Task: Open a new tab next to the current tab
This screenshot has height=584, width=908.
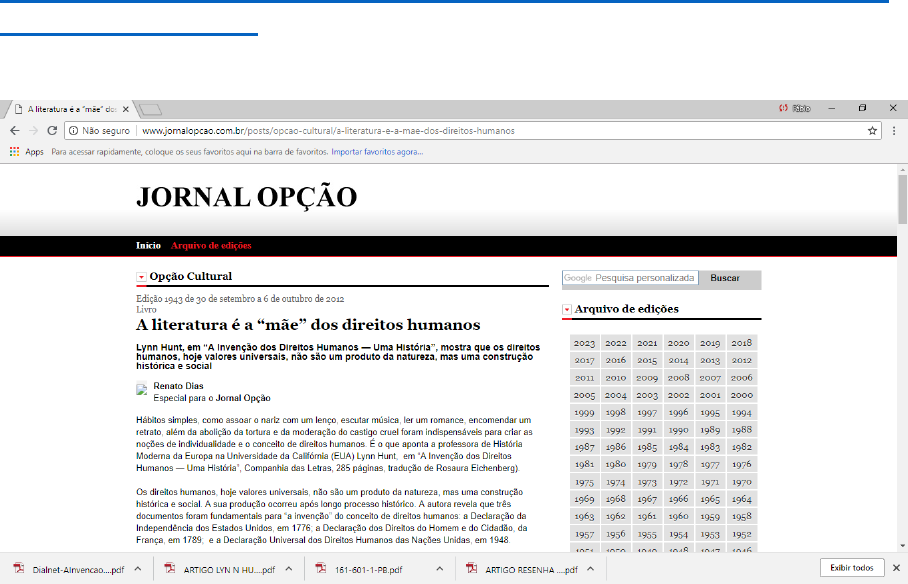Action: click(151, 108)
